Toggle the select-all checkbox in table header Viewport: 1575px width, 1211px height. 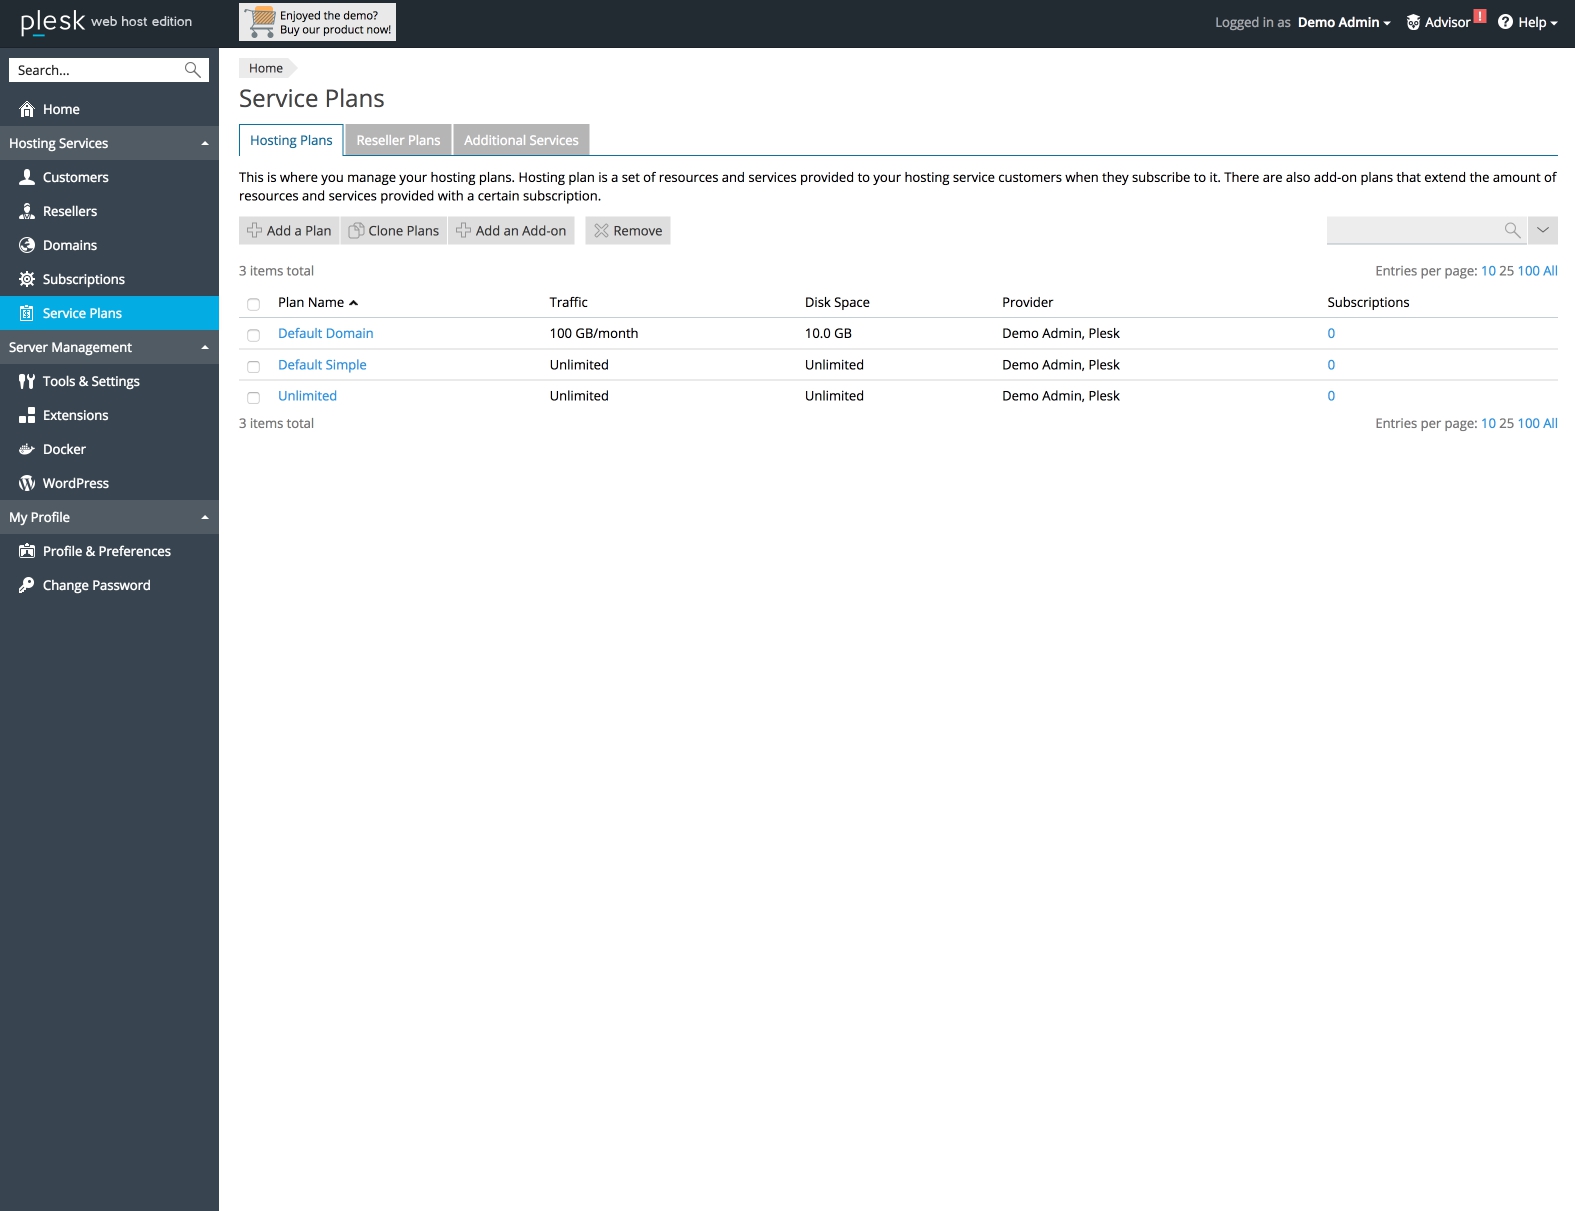[x=253, y=304]
